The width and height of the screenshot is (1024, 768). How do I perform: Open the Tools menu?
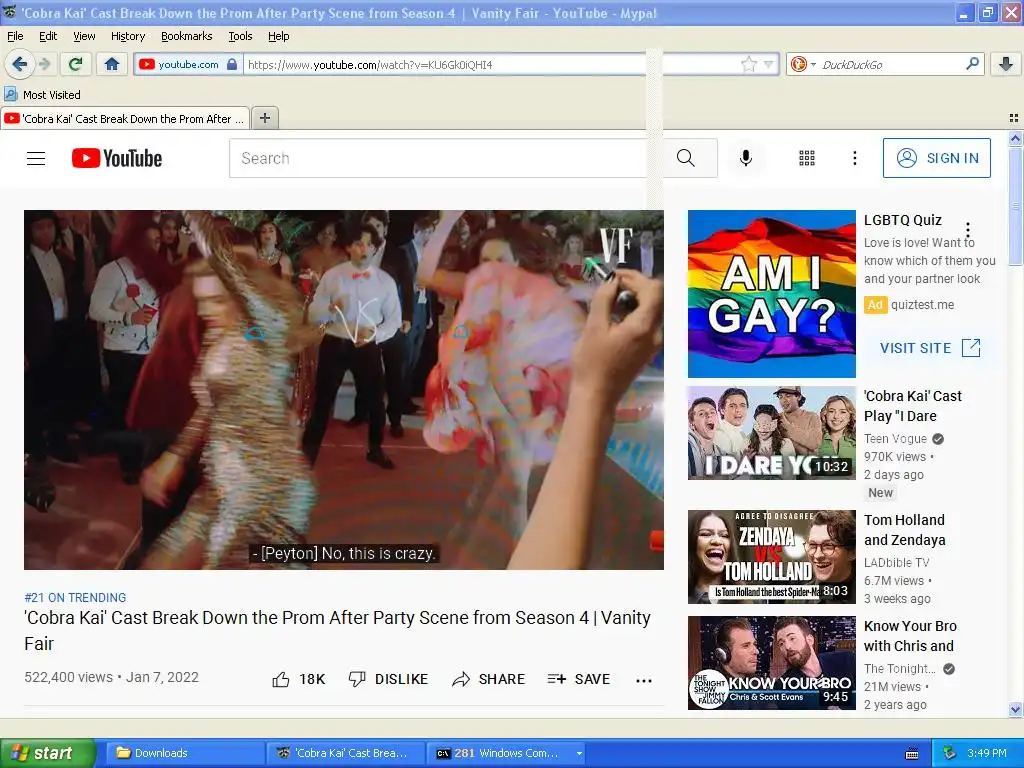240,36
